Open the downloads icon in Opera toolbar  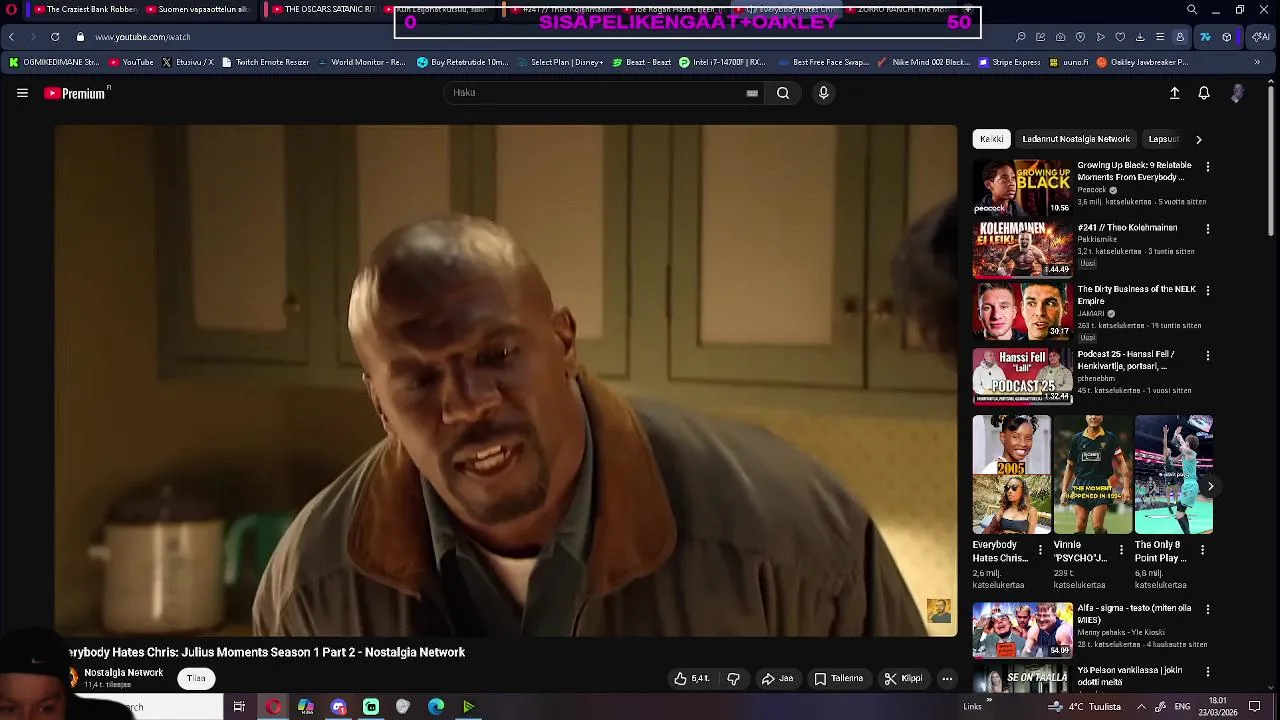(1140, 37)
